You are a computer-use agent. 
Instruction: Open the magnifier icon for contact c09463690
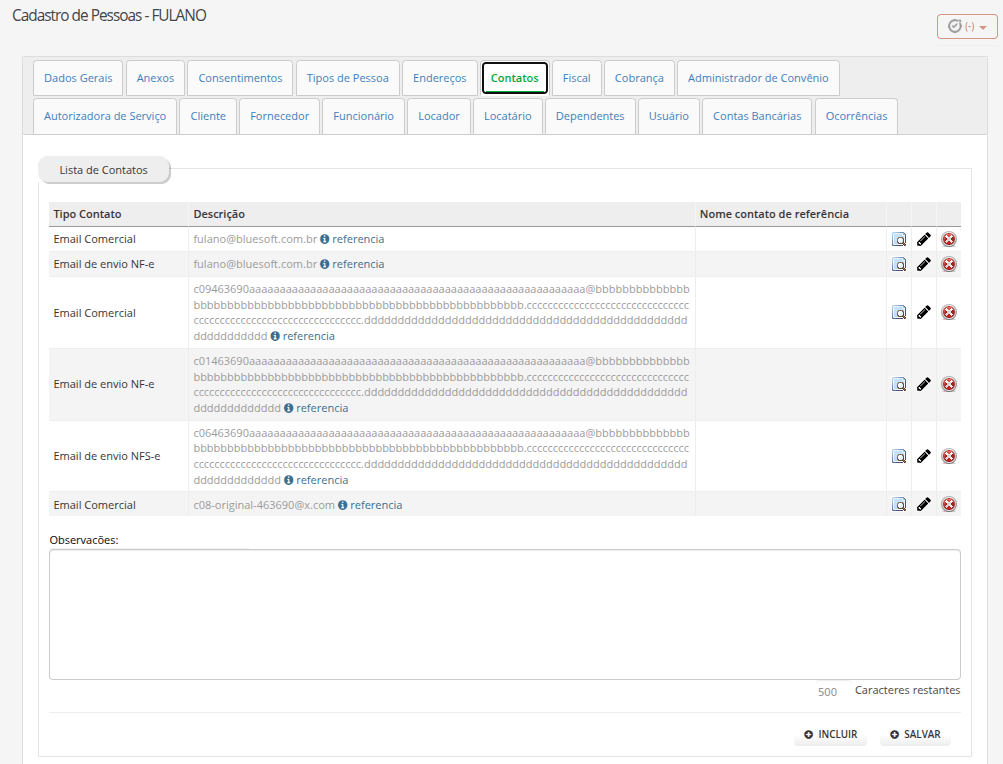(899, 312)
